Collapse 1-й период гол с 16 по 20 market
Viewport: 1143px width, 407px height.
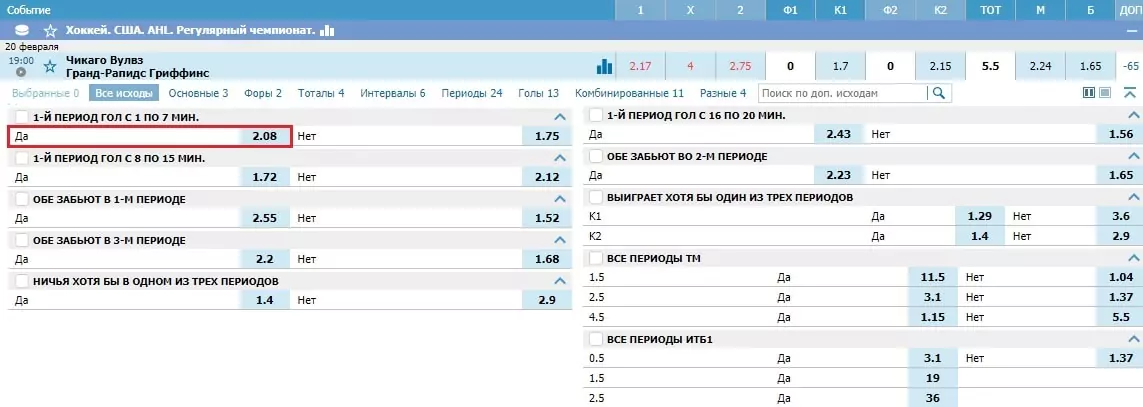[x=1133, y=115]
